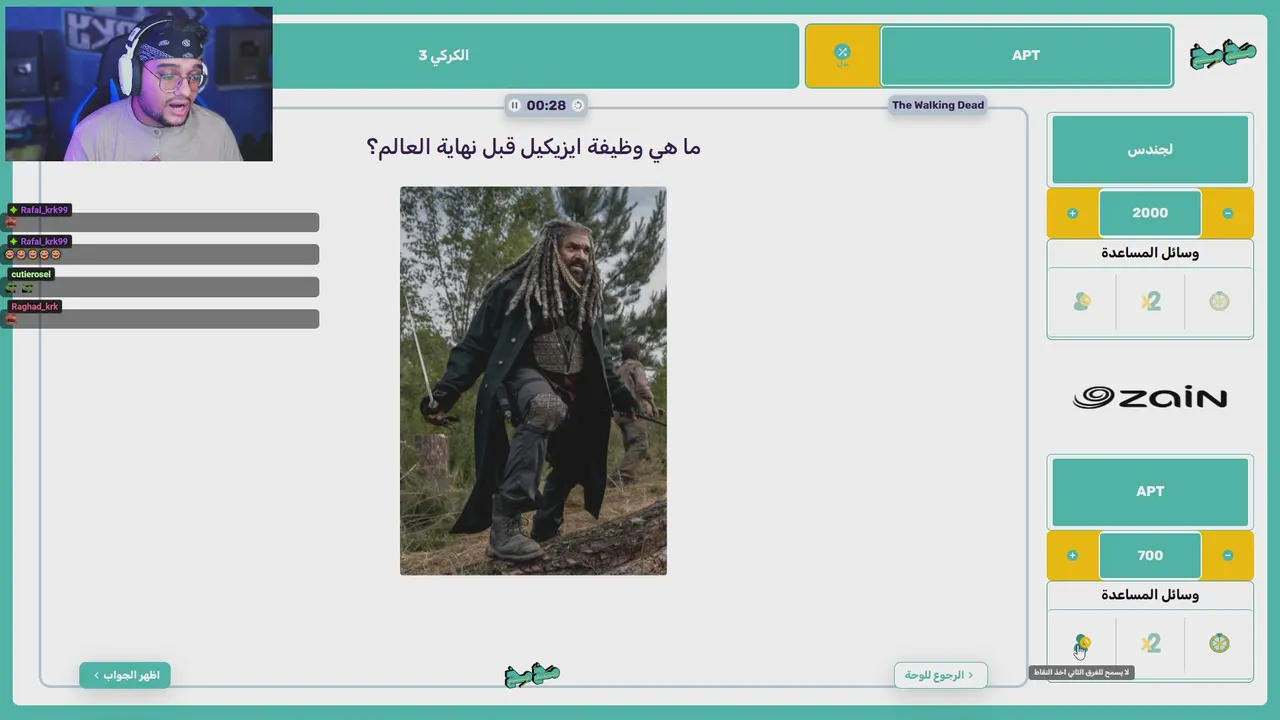The image size is (1280, 720).
Task: Click وسائل المساعدة heading under 700 score
Action: (x=1150, y=595)
